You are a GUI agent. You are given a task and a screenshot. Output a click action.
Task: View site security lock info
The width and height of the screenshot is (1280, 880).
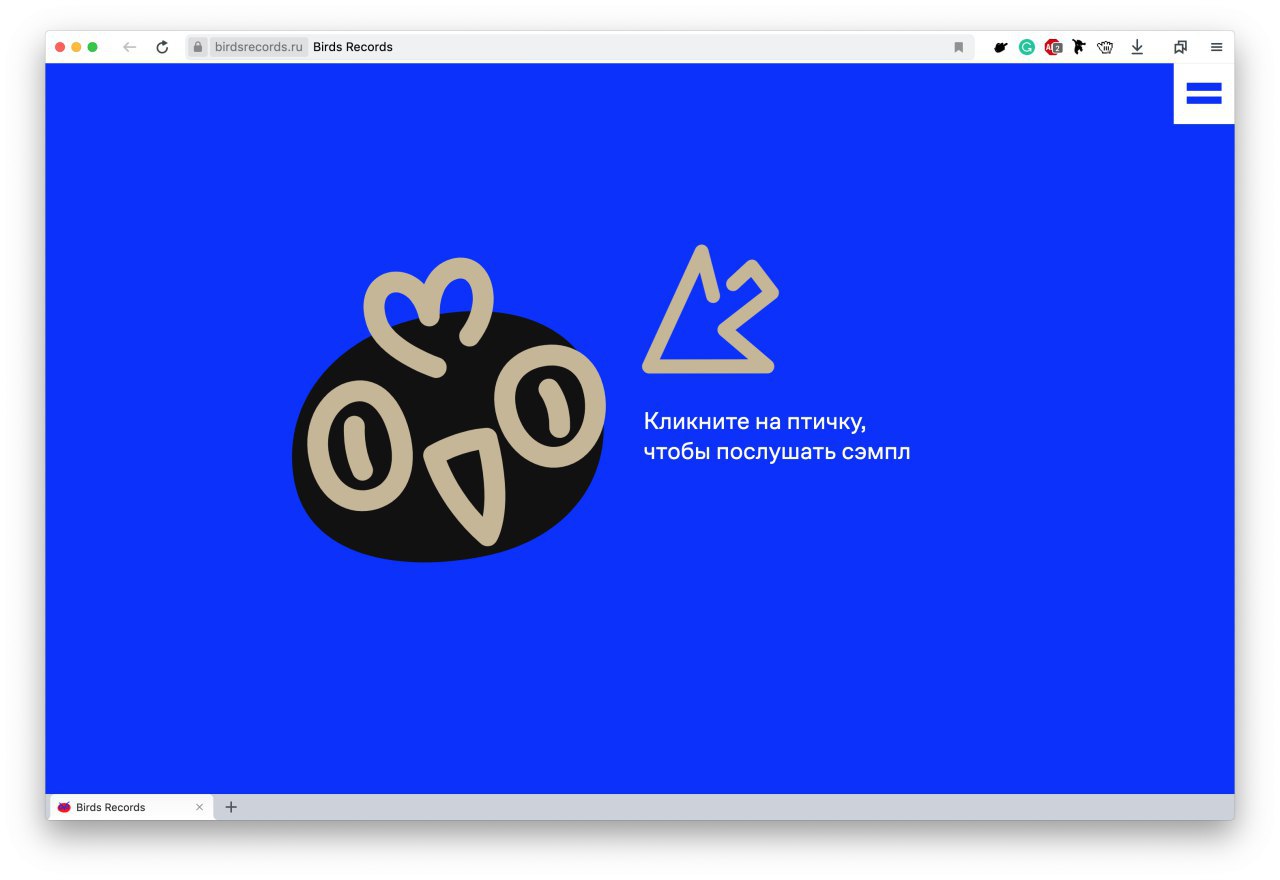coord(198,47)
